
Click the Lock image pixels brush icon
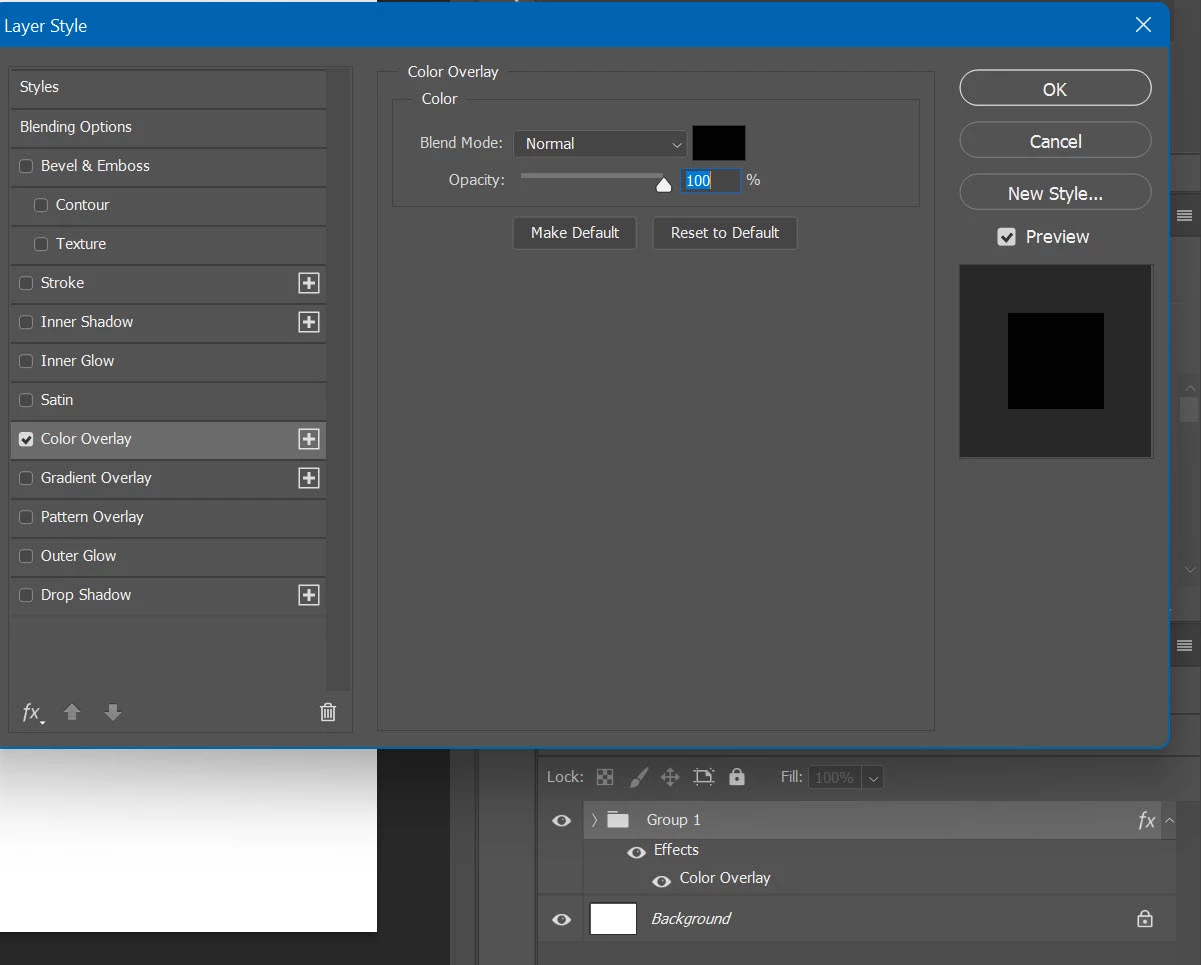[638, 777]
